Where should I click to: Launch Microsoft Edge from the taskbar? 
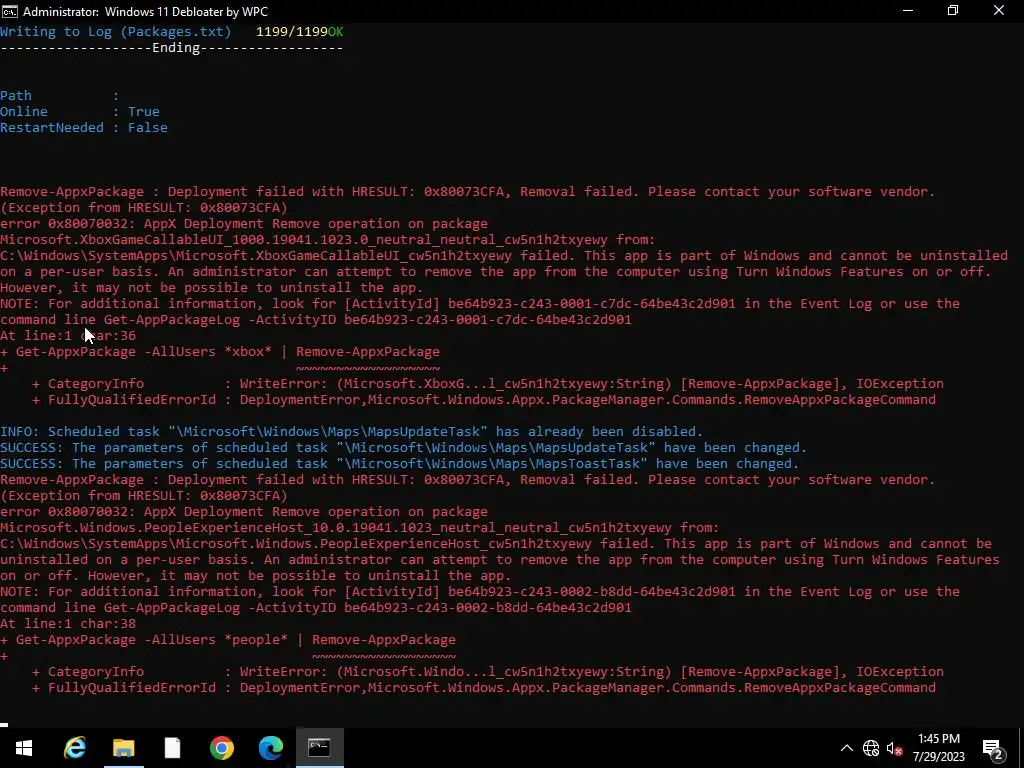point(270,748)
